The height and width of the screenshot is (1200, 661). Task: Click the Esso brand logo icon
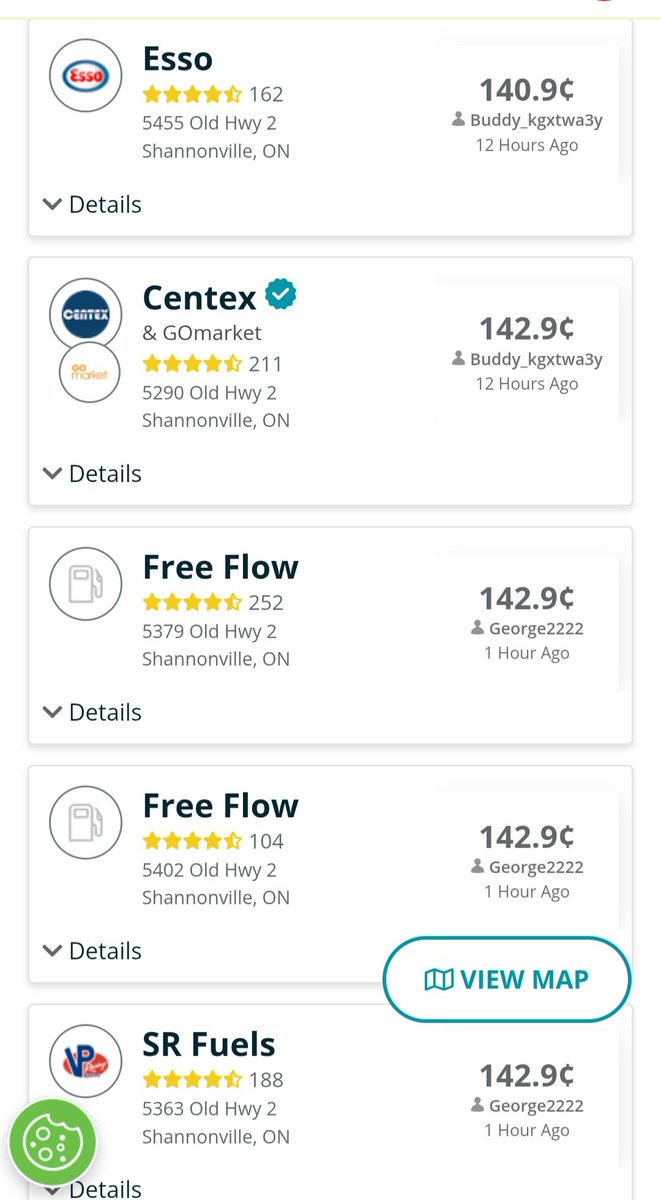86,75
